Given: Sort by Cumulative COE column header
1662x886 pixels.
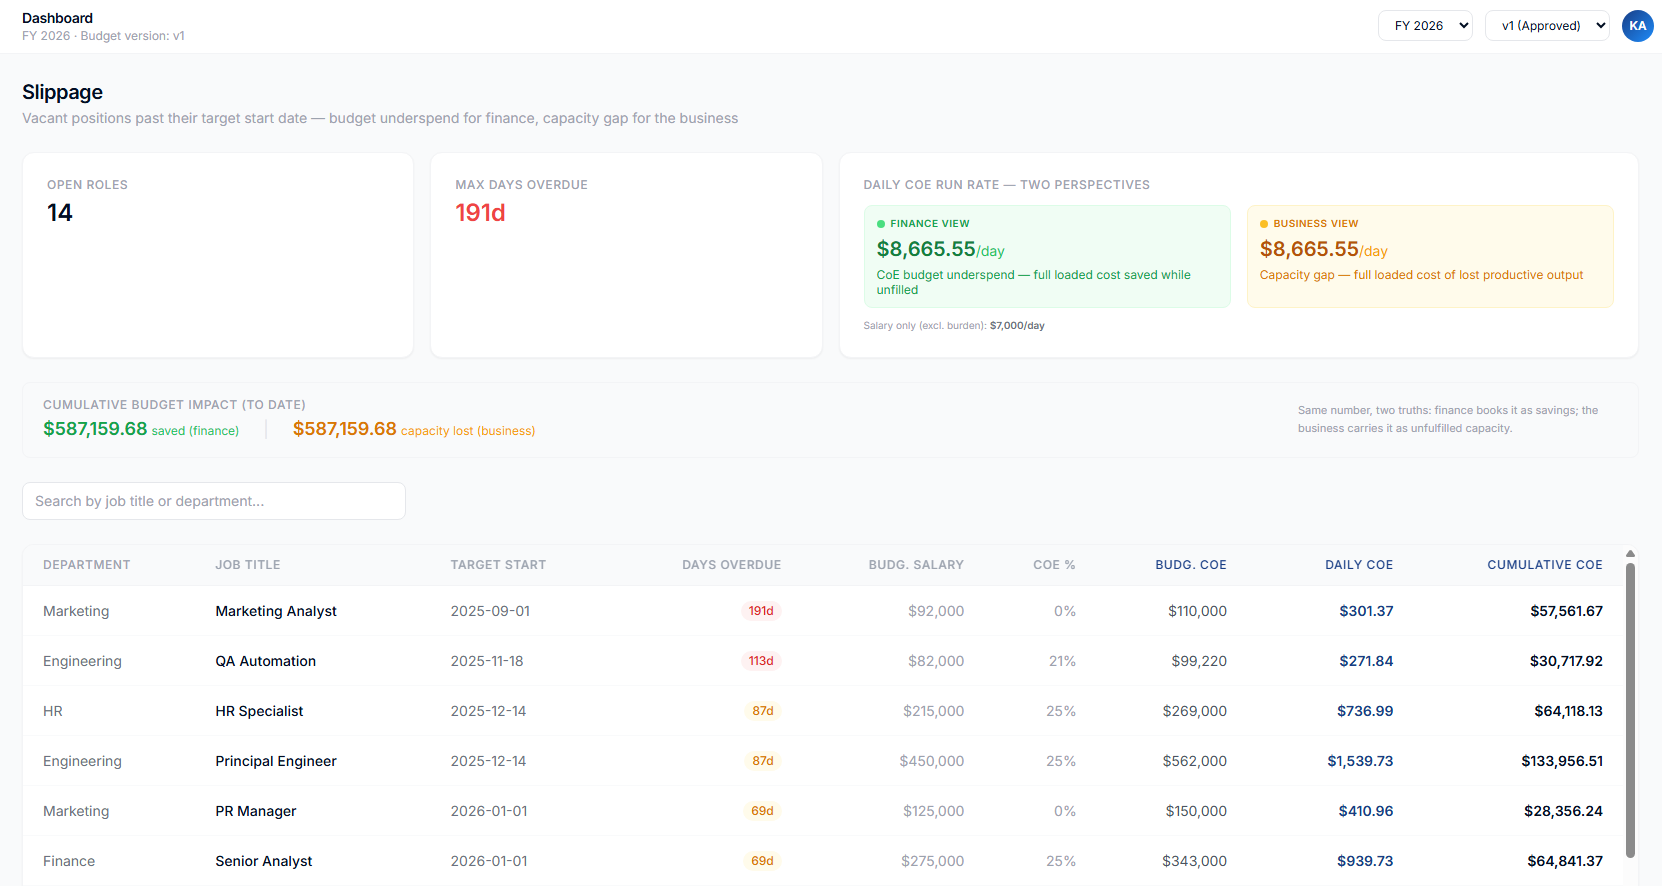Looking at the screenshot, I should pos(1544,565).
